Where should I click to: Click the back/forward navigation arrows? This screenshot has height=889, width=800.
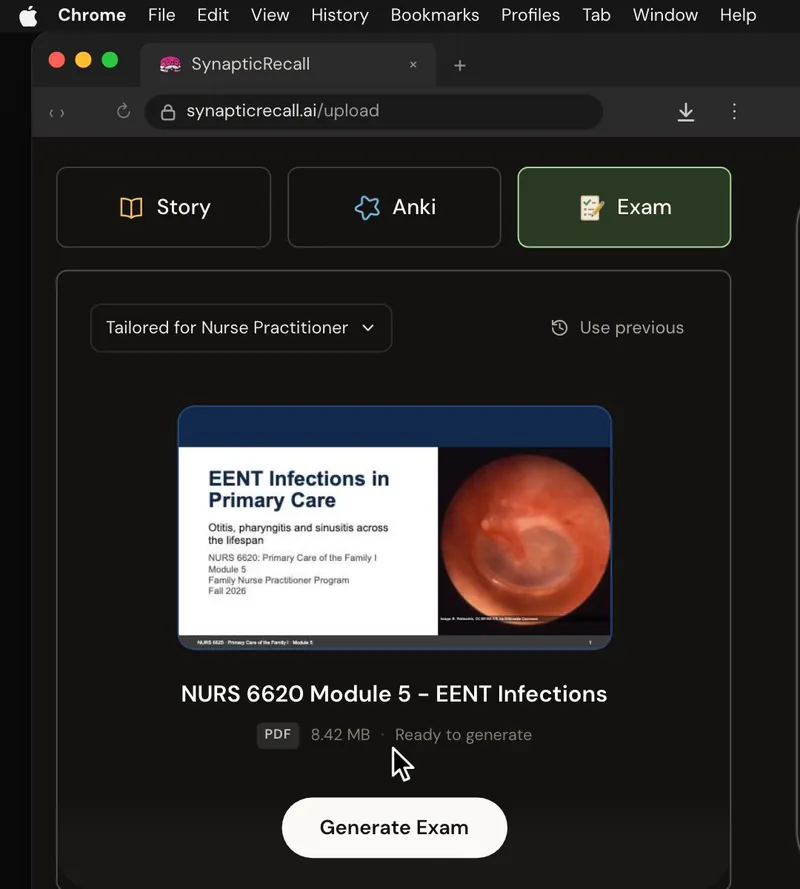[57, 113]
